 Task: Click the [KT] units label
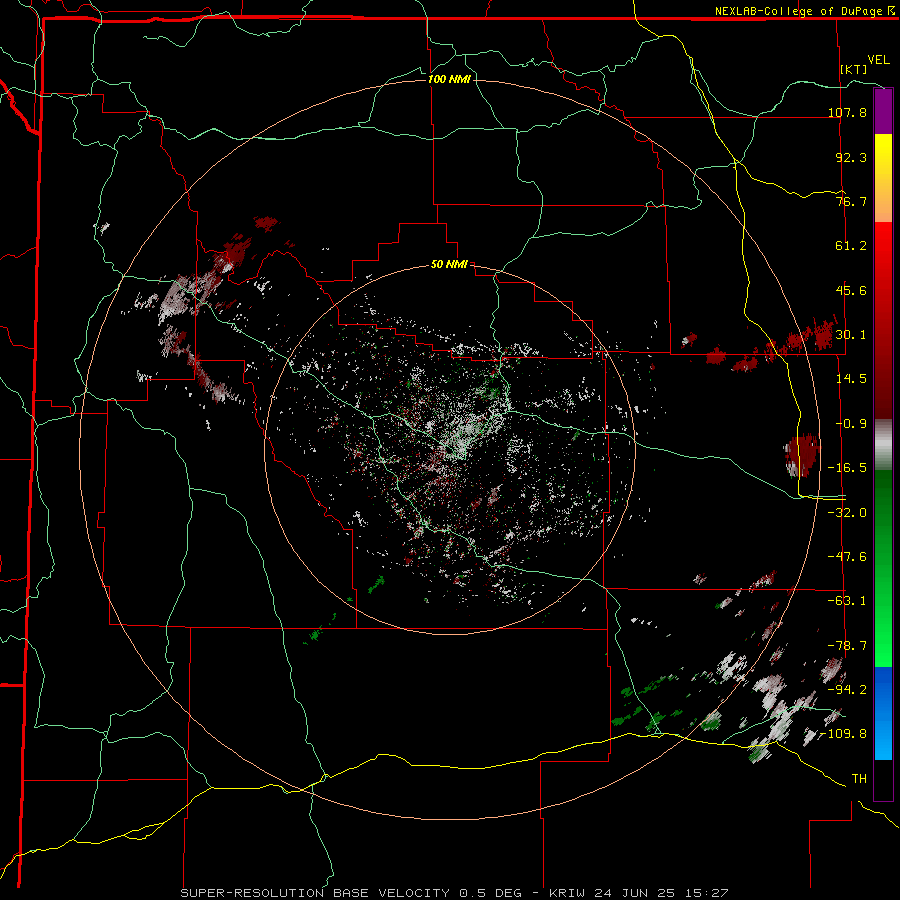click(x=853, y=69)
